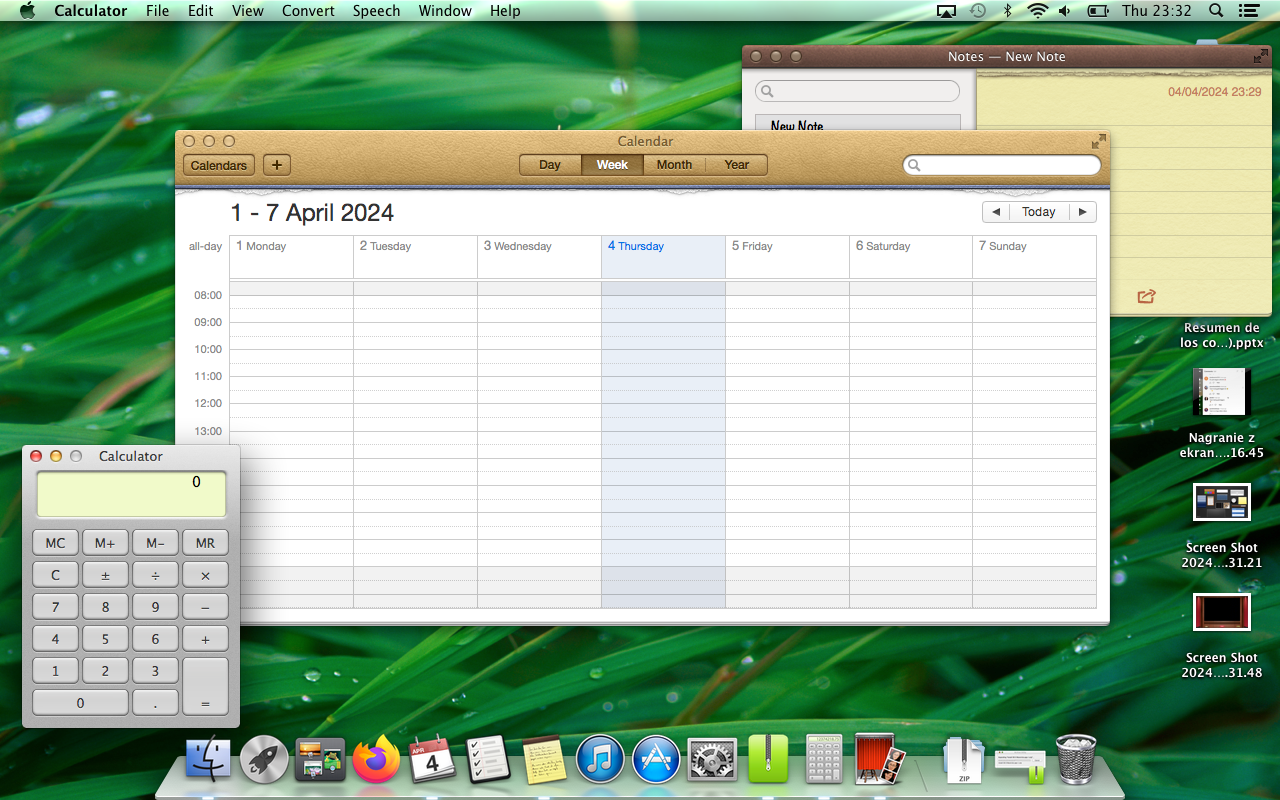Select the New Note entry in Notes list
Viewport: 1280px width, 800px height.
tap(857, 124)
